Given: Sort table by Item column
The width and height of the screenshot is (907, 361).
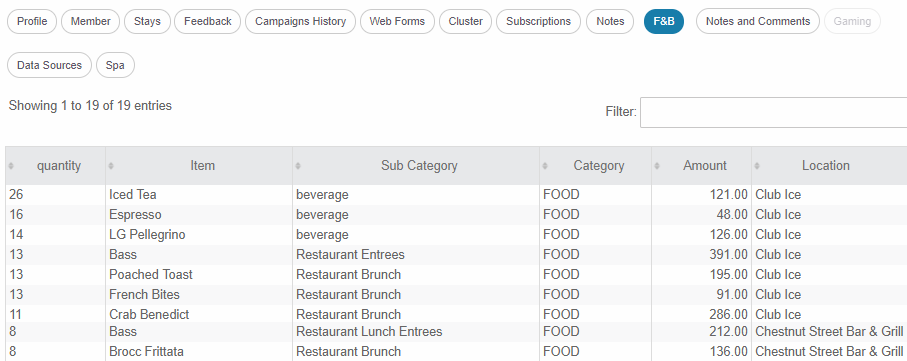Looking at the screenshot, I should point(199,166).
